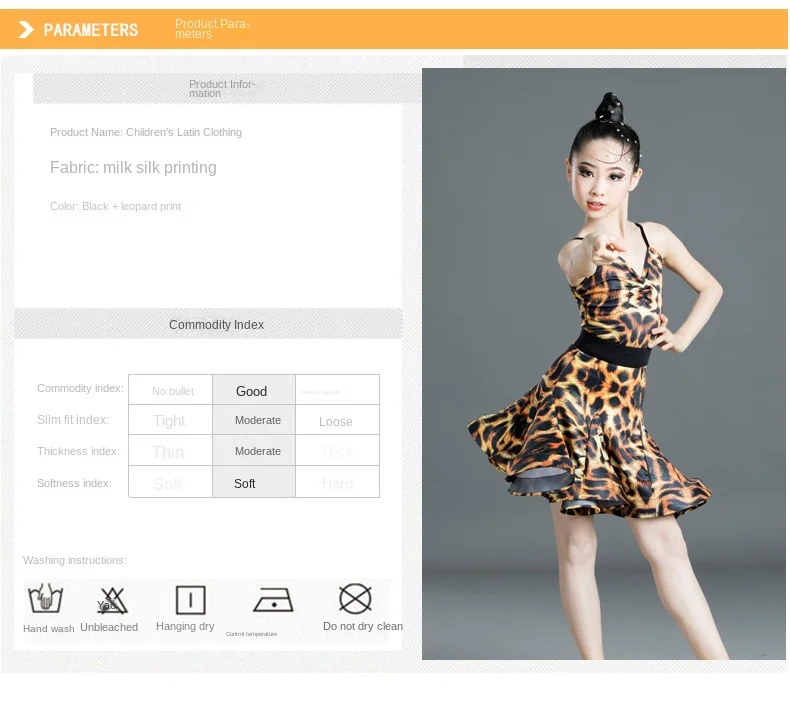Click the white chevron beside PARAMETERS

pos(26,30)
